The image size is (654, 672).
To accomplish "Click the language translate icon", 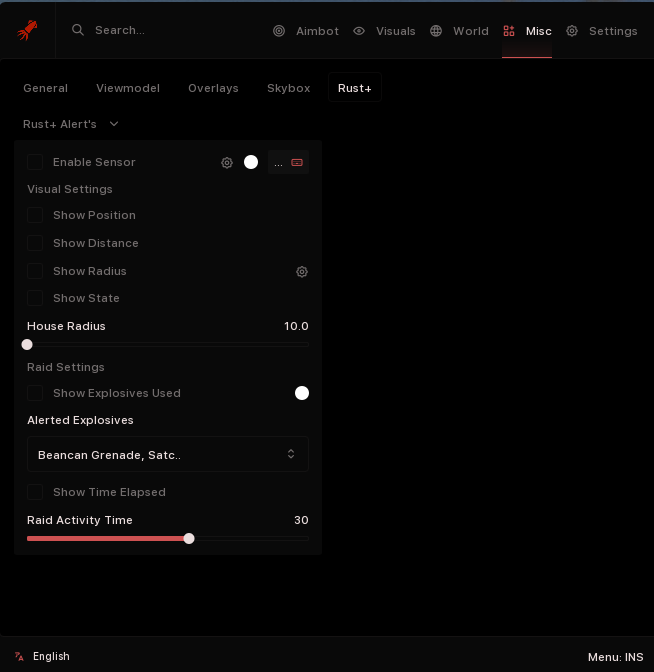I will coord(19,656).
